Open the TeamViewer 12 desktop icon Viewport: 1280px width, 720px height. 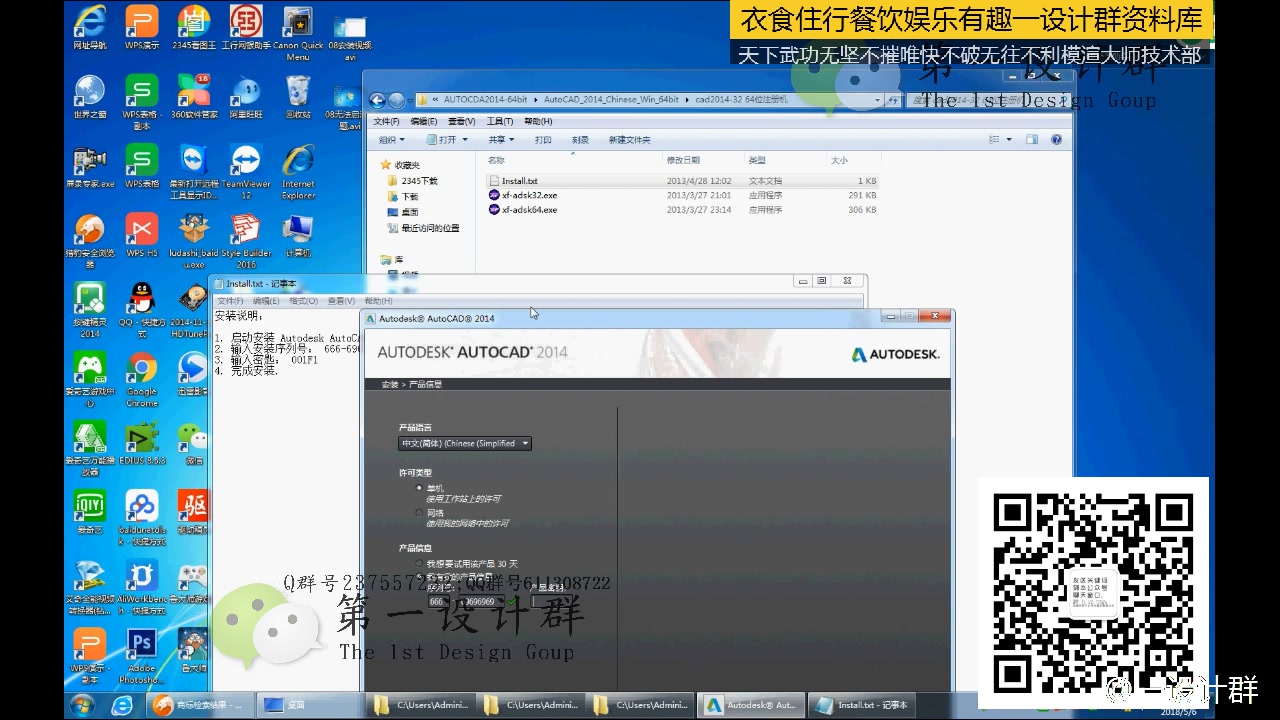click(x=246, y=171)
